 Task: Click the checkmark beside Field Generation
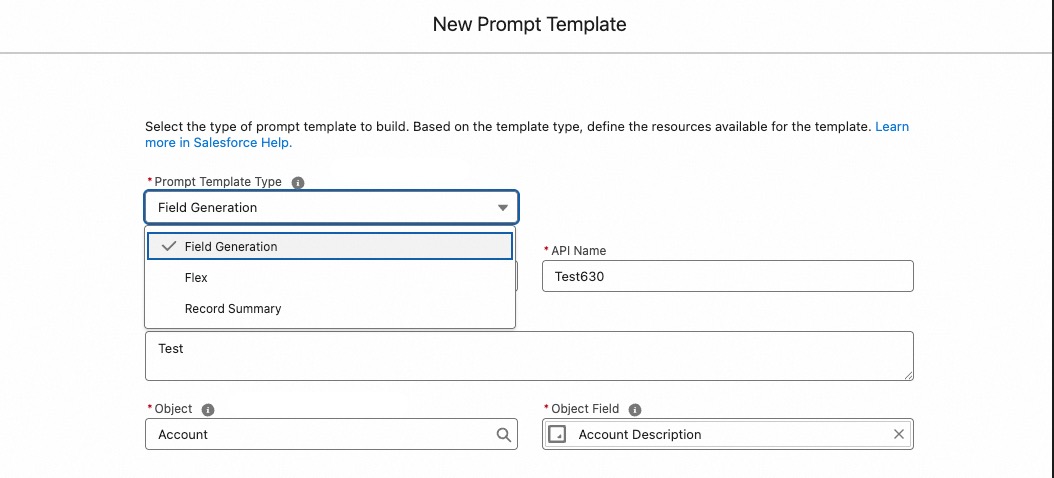[x=168, y=246]
